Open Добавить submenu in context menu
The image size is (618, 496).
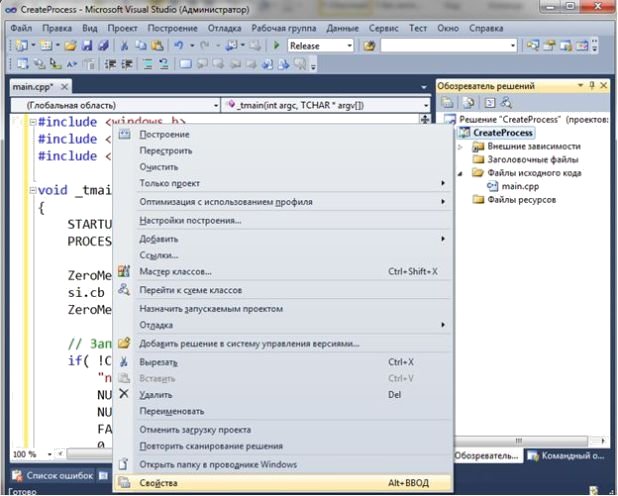283,239
